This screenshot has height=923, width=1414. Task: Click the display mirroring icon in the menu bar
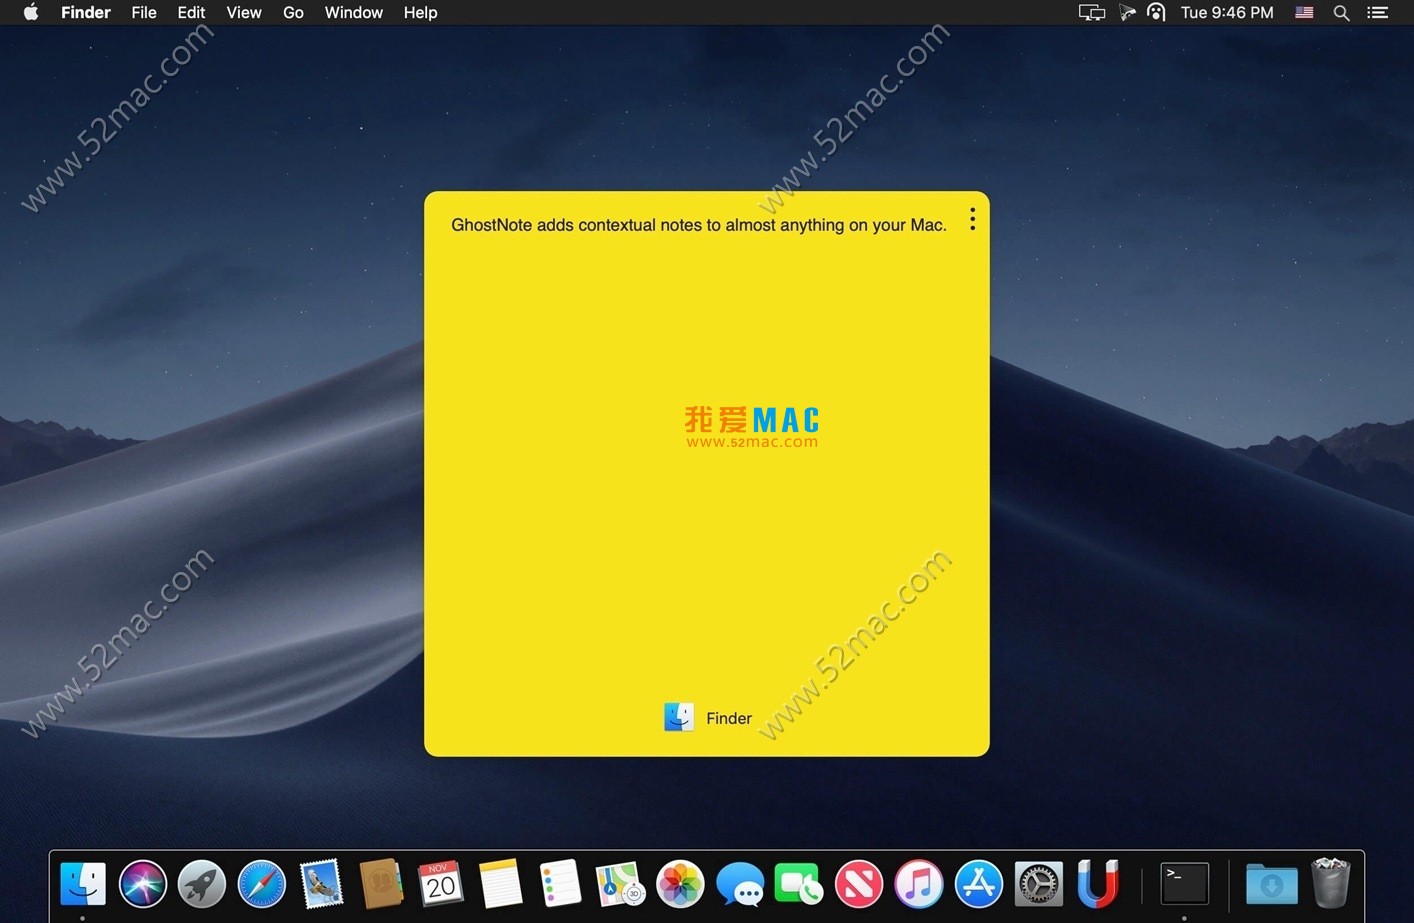[x=1091, y=12]
